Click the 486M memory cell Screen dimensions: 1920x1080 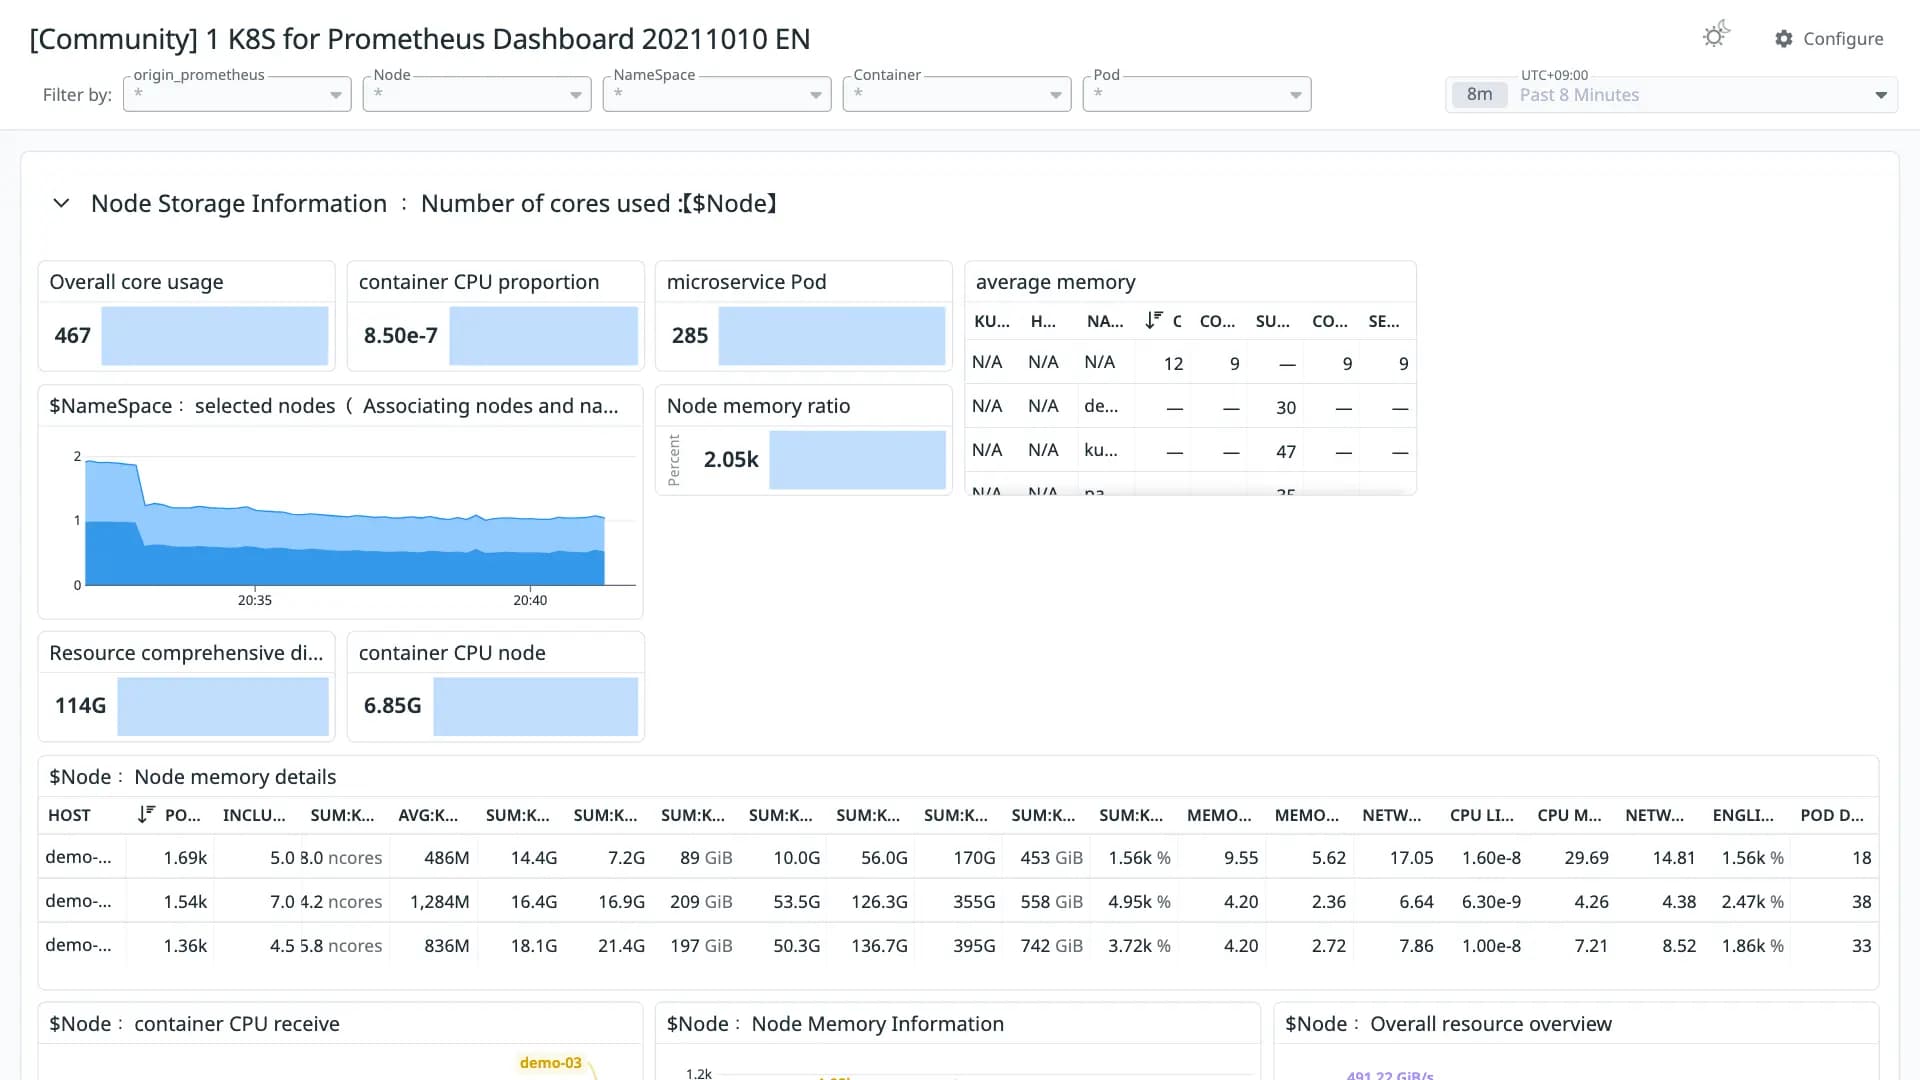(x=446, y=858)
